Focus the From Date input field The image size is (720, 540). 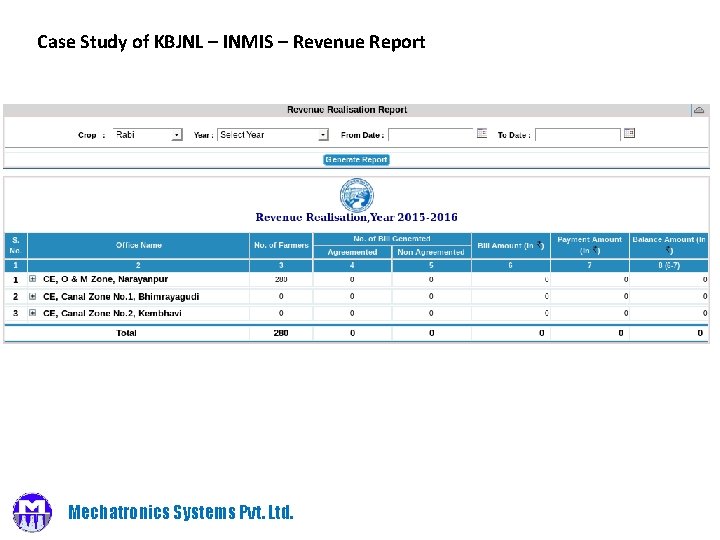[430, 135]
